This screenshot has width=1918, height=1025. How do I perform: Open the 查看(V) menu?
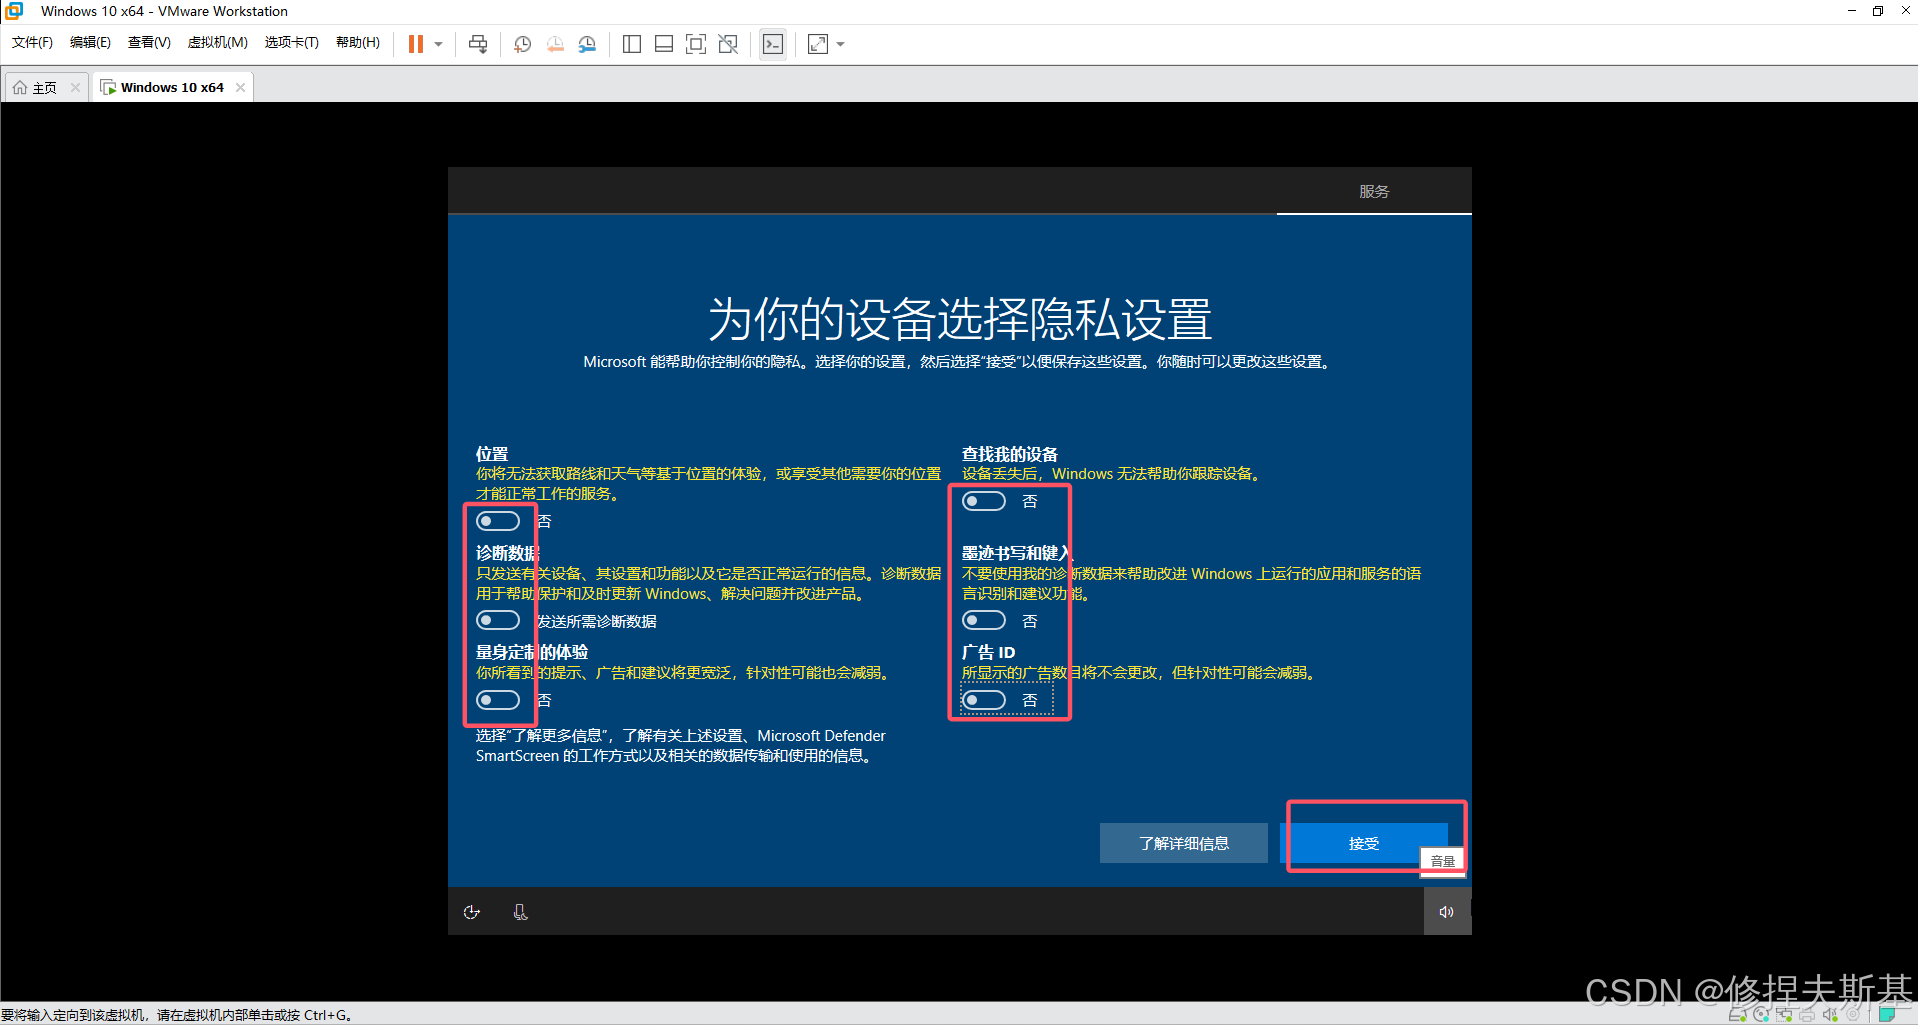[149, 42]
